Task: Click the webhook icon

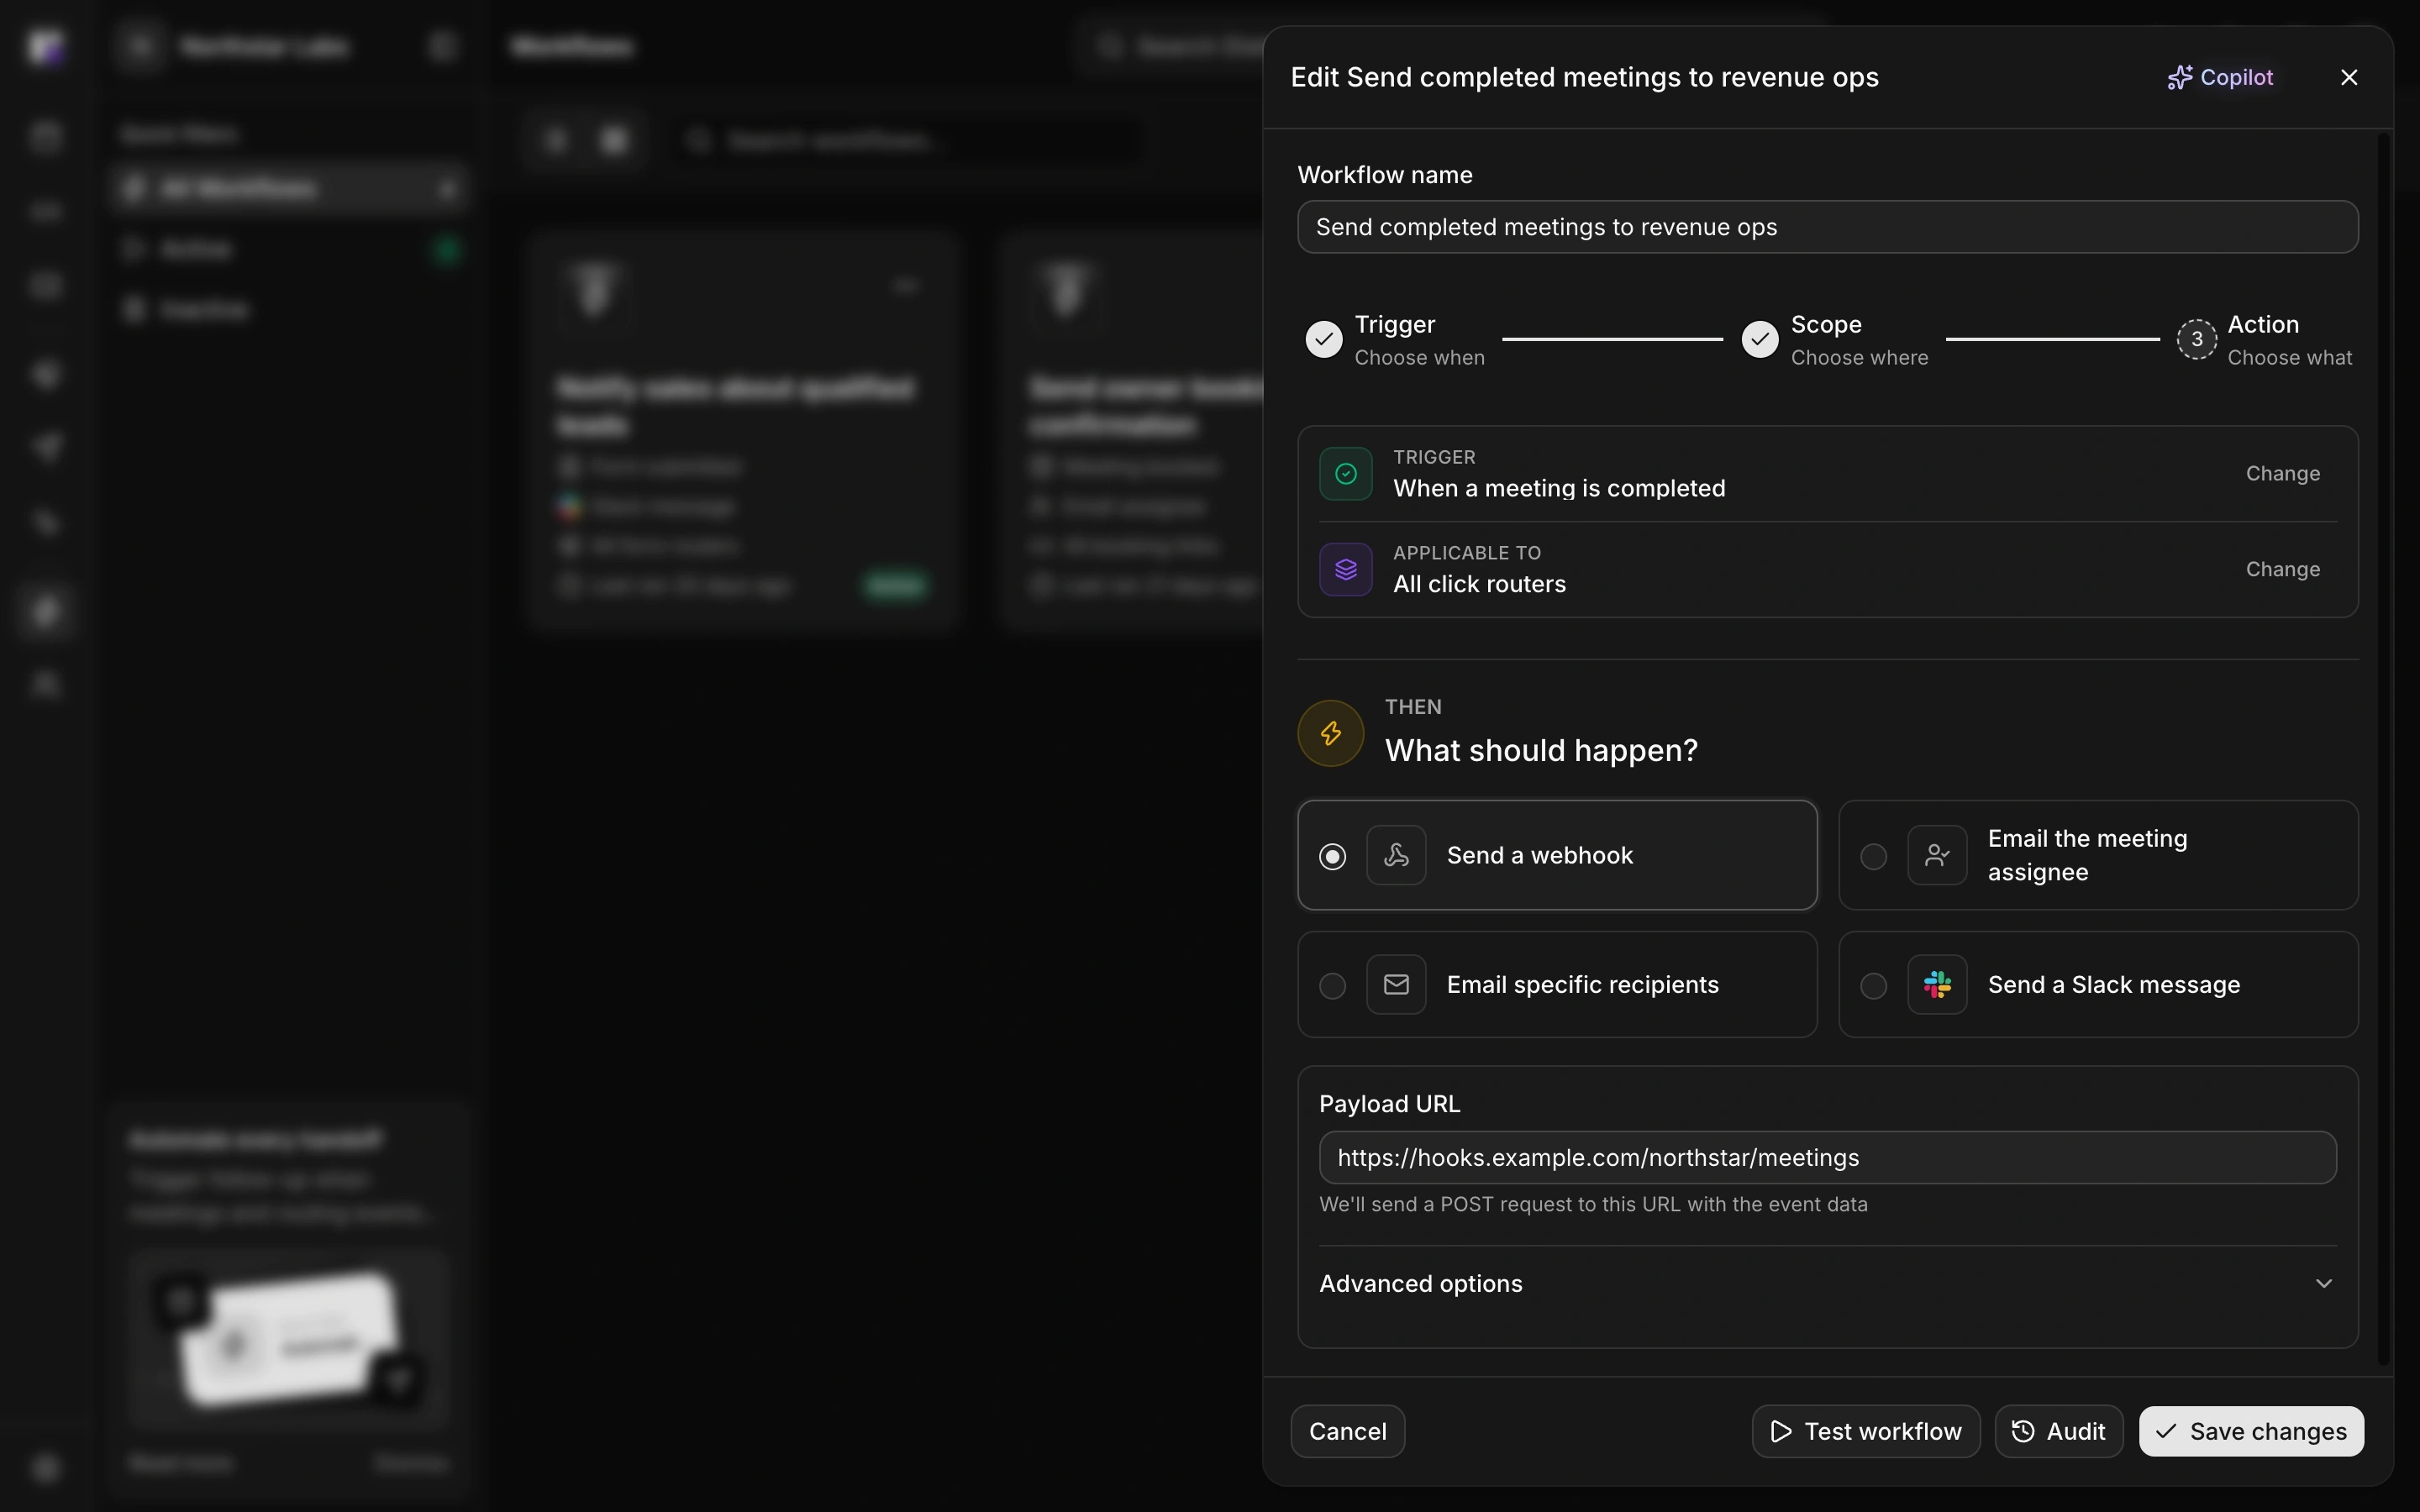Action: coord(1396,855)
